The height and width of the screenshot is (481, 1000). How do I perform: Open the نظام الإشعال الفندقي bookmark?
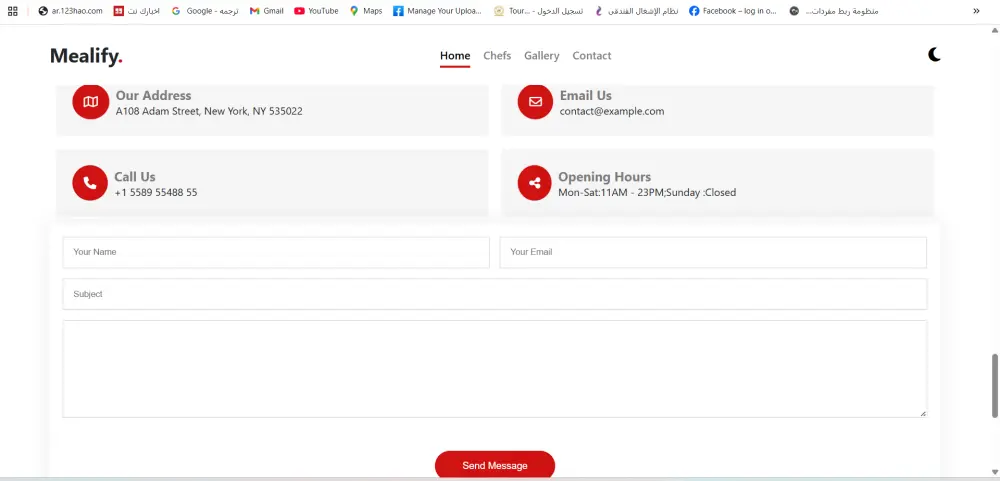point(636,11)
